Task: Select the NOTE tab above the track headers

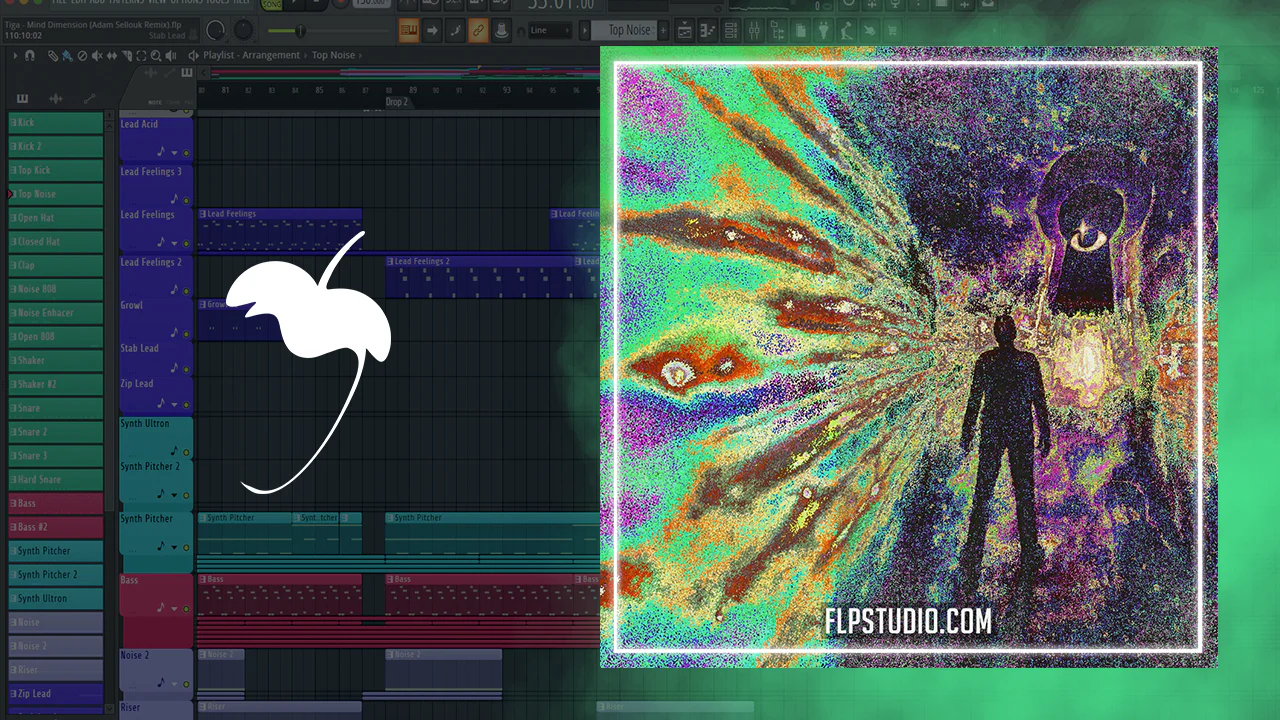Action: click(x=155, y=102)
